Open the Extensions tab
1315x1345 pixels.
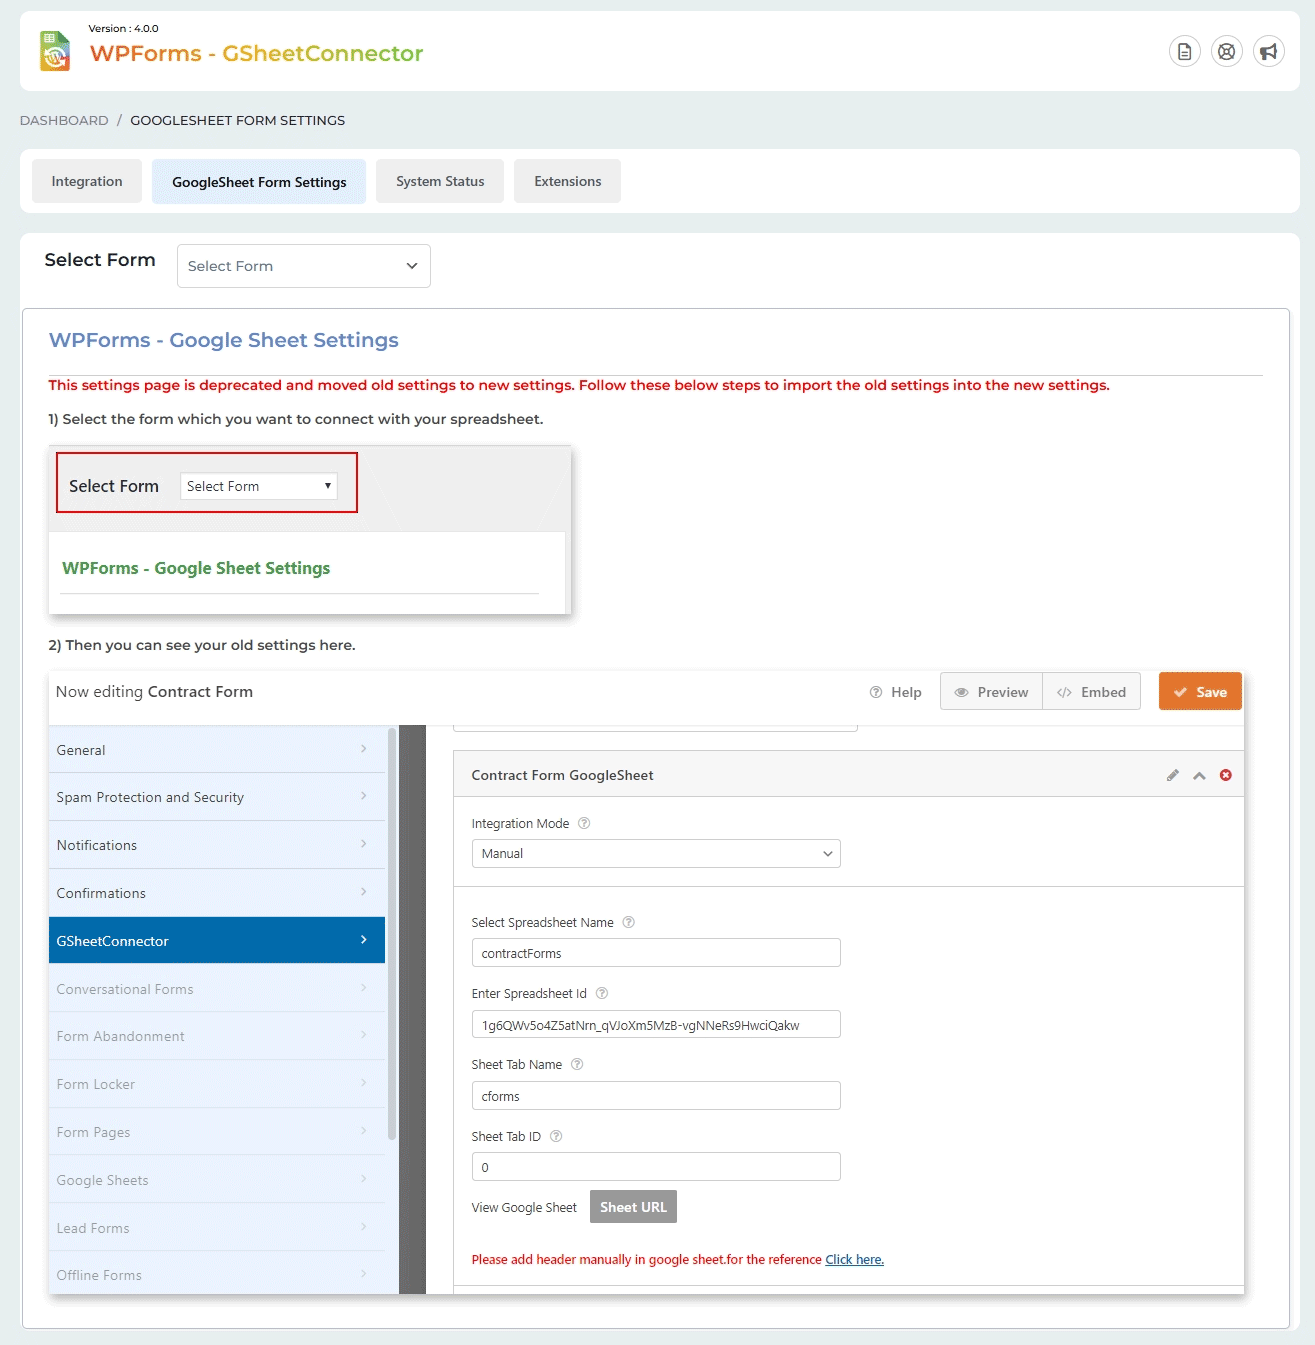pos(567,181)
